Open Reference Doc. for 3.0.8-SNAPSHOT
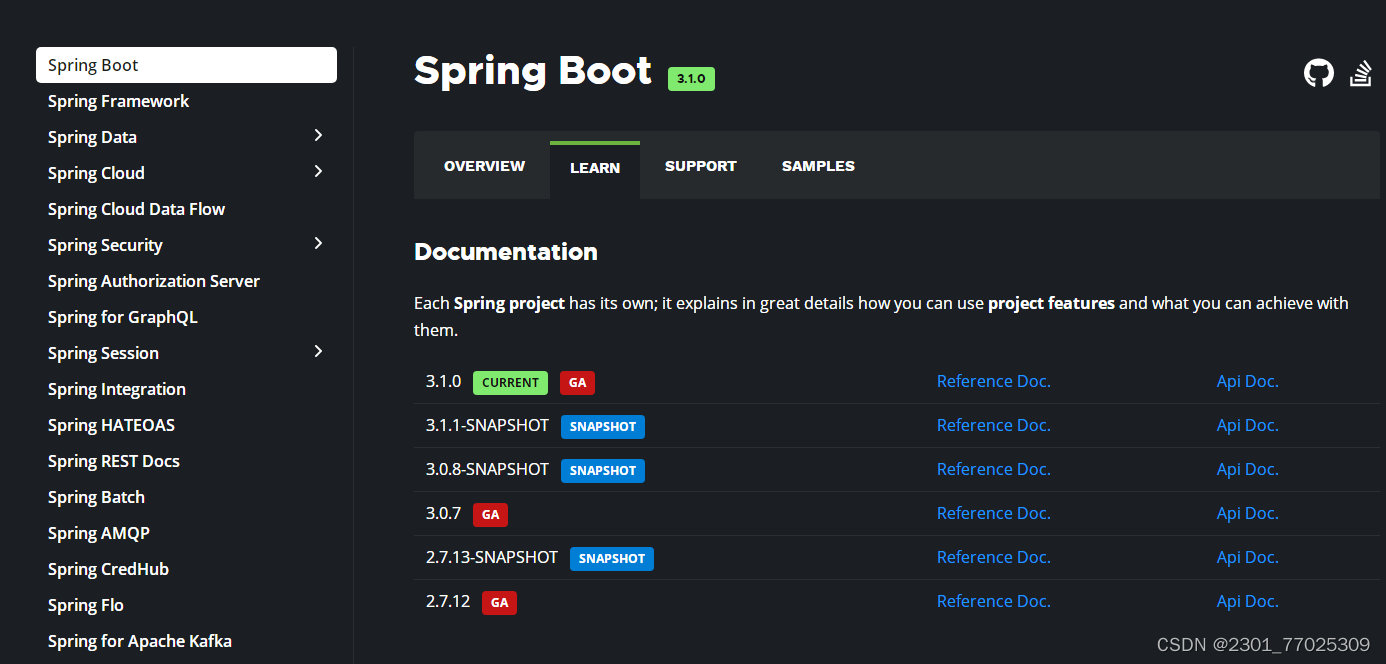The image size is (1386, 664). click(x=993, y=469)
